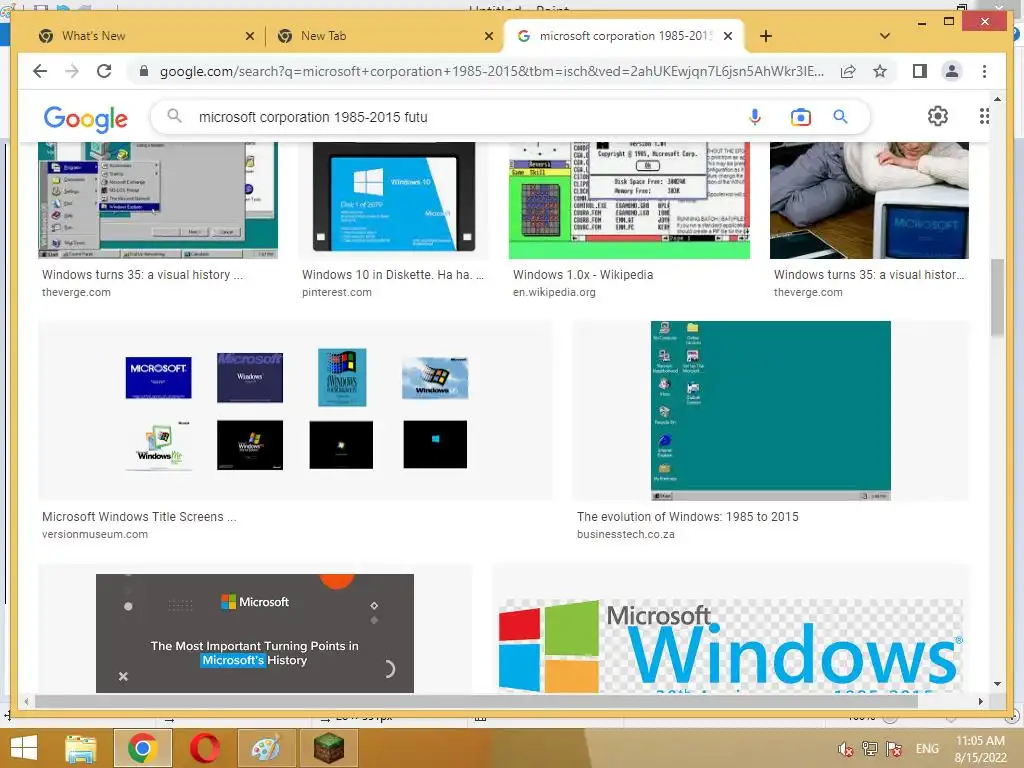This screenshot has height=768, width=1024.
Task: Click the forward navigation arrow
Action: point(72,71)
